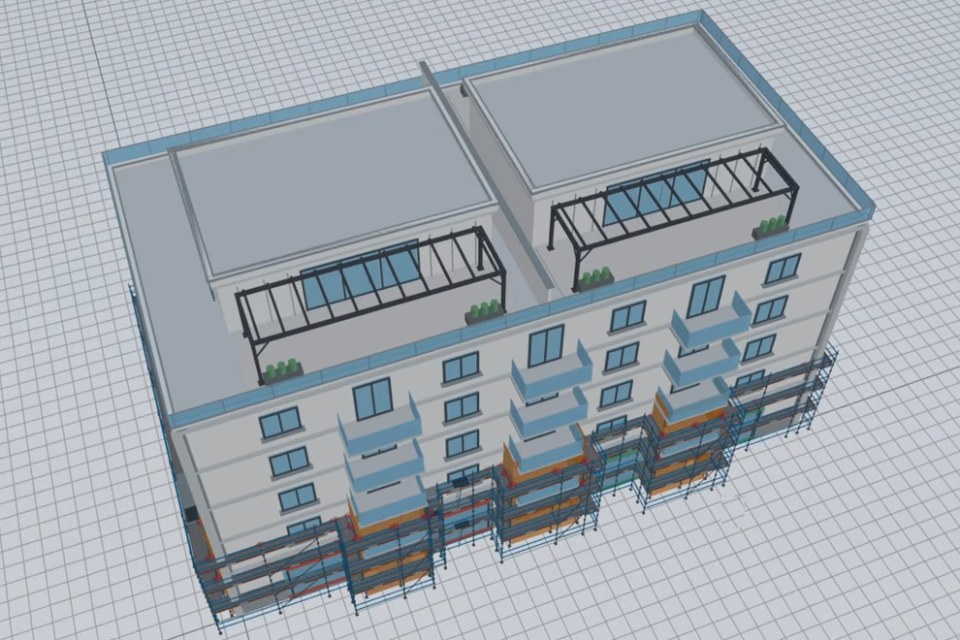960x640 pixels.
Task: Select the planter box at the right pergola's far-right post
Action: pos(770,227)
